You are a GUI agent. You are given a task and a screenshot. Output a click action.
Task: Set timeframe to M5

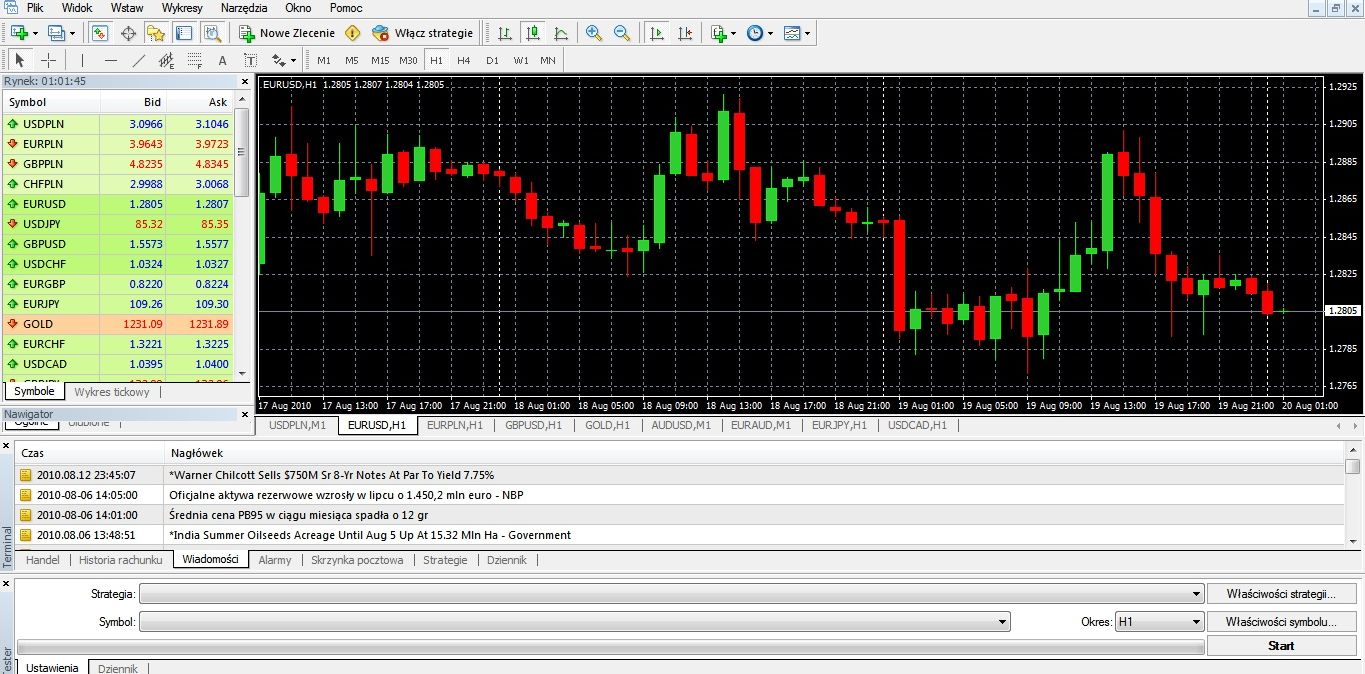pyautogui.click(x=352, y=60)
